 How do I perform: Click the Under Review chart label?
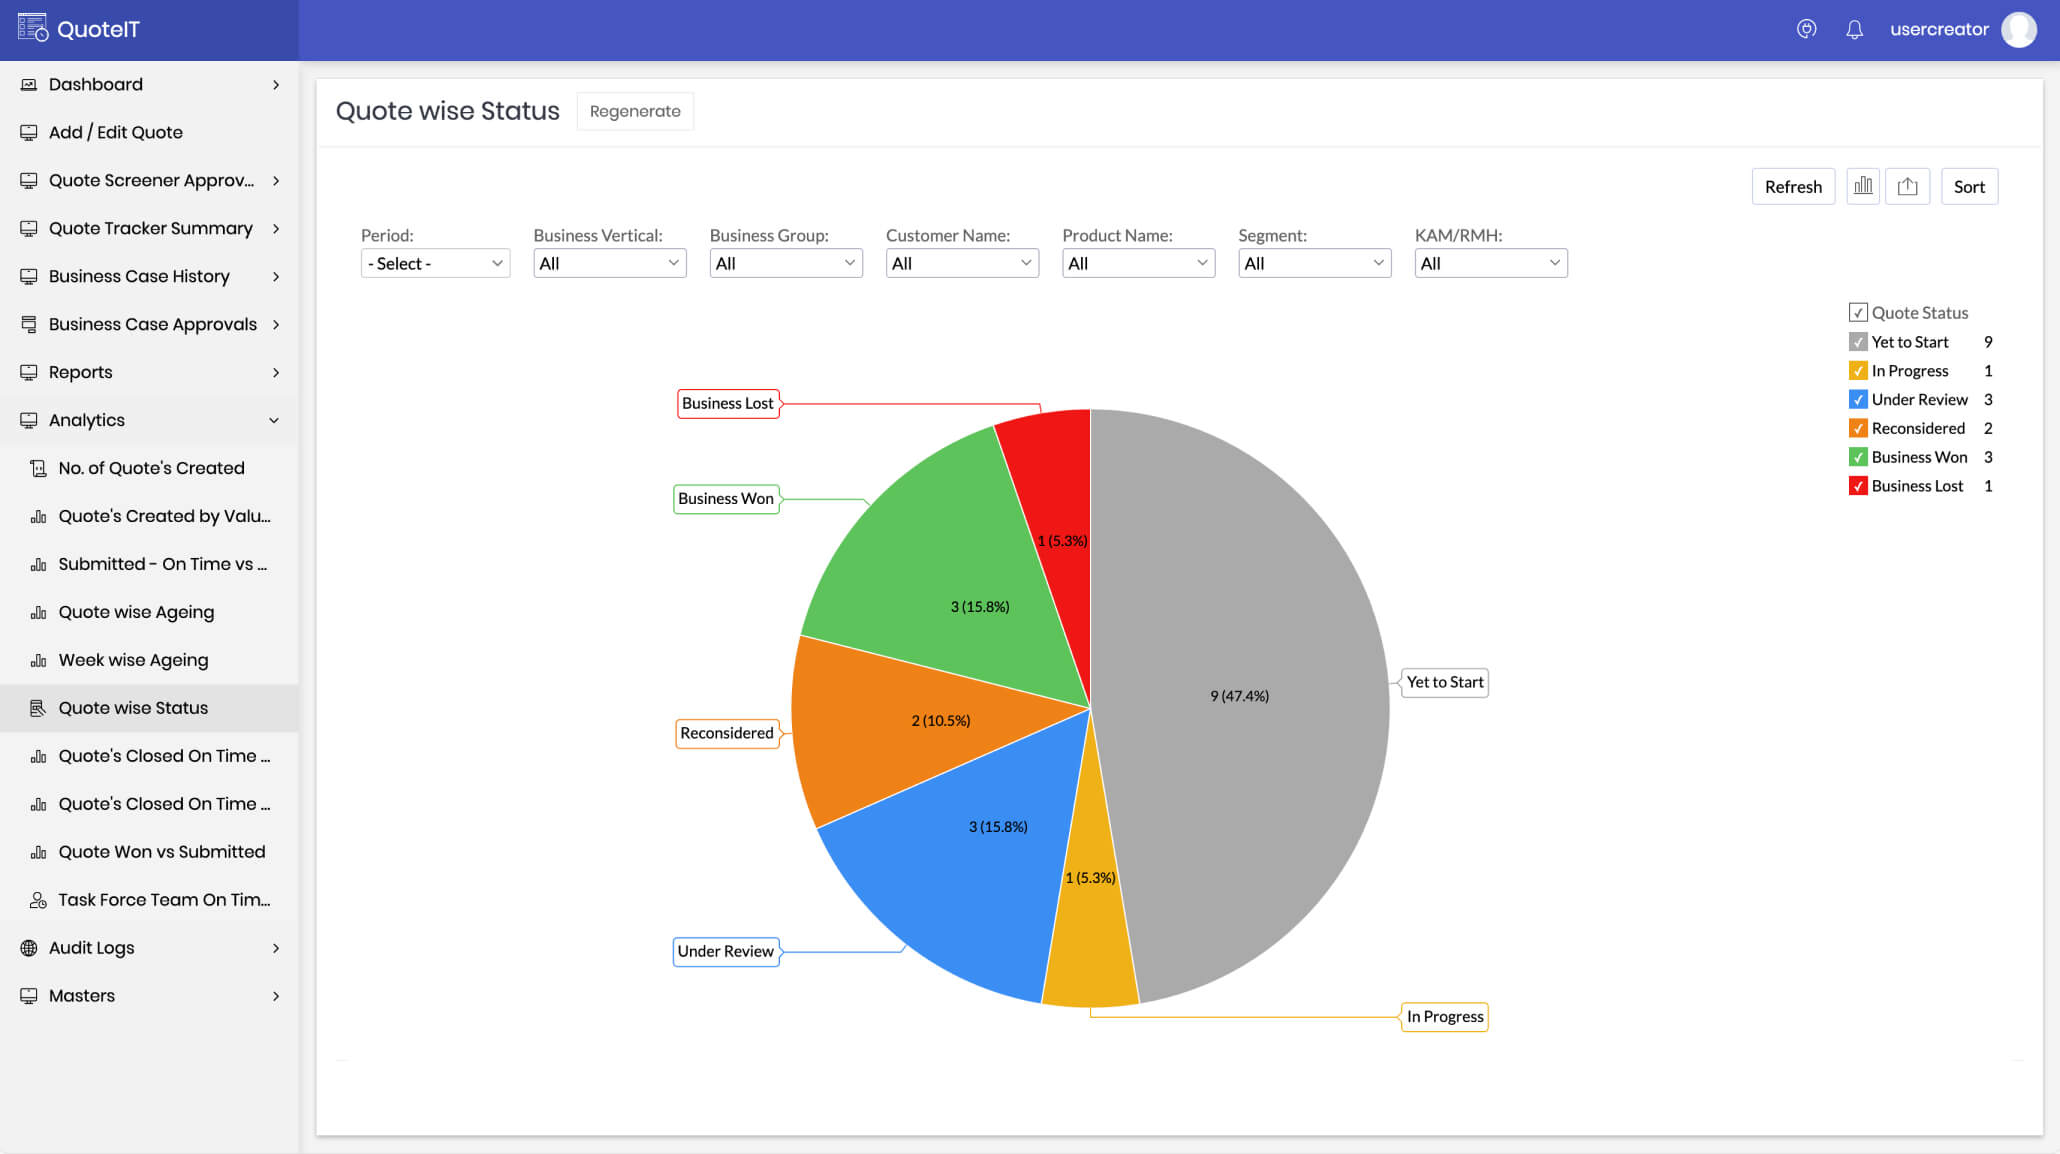click(725, 951)
